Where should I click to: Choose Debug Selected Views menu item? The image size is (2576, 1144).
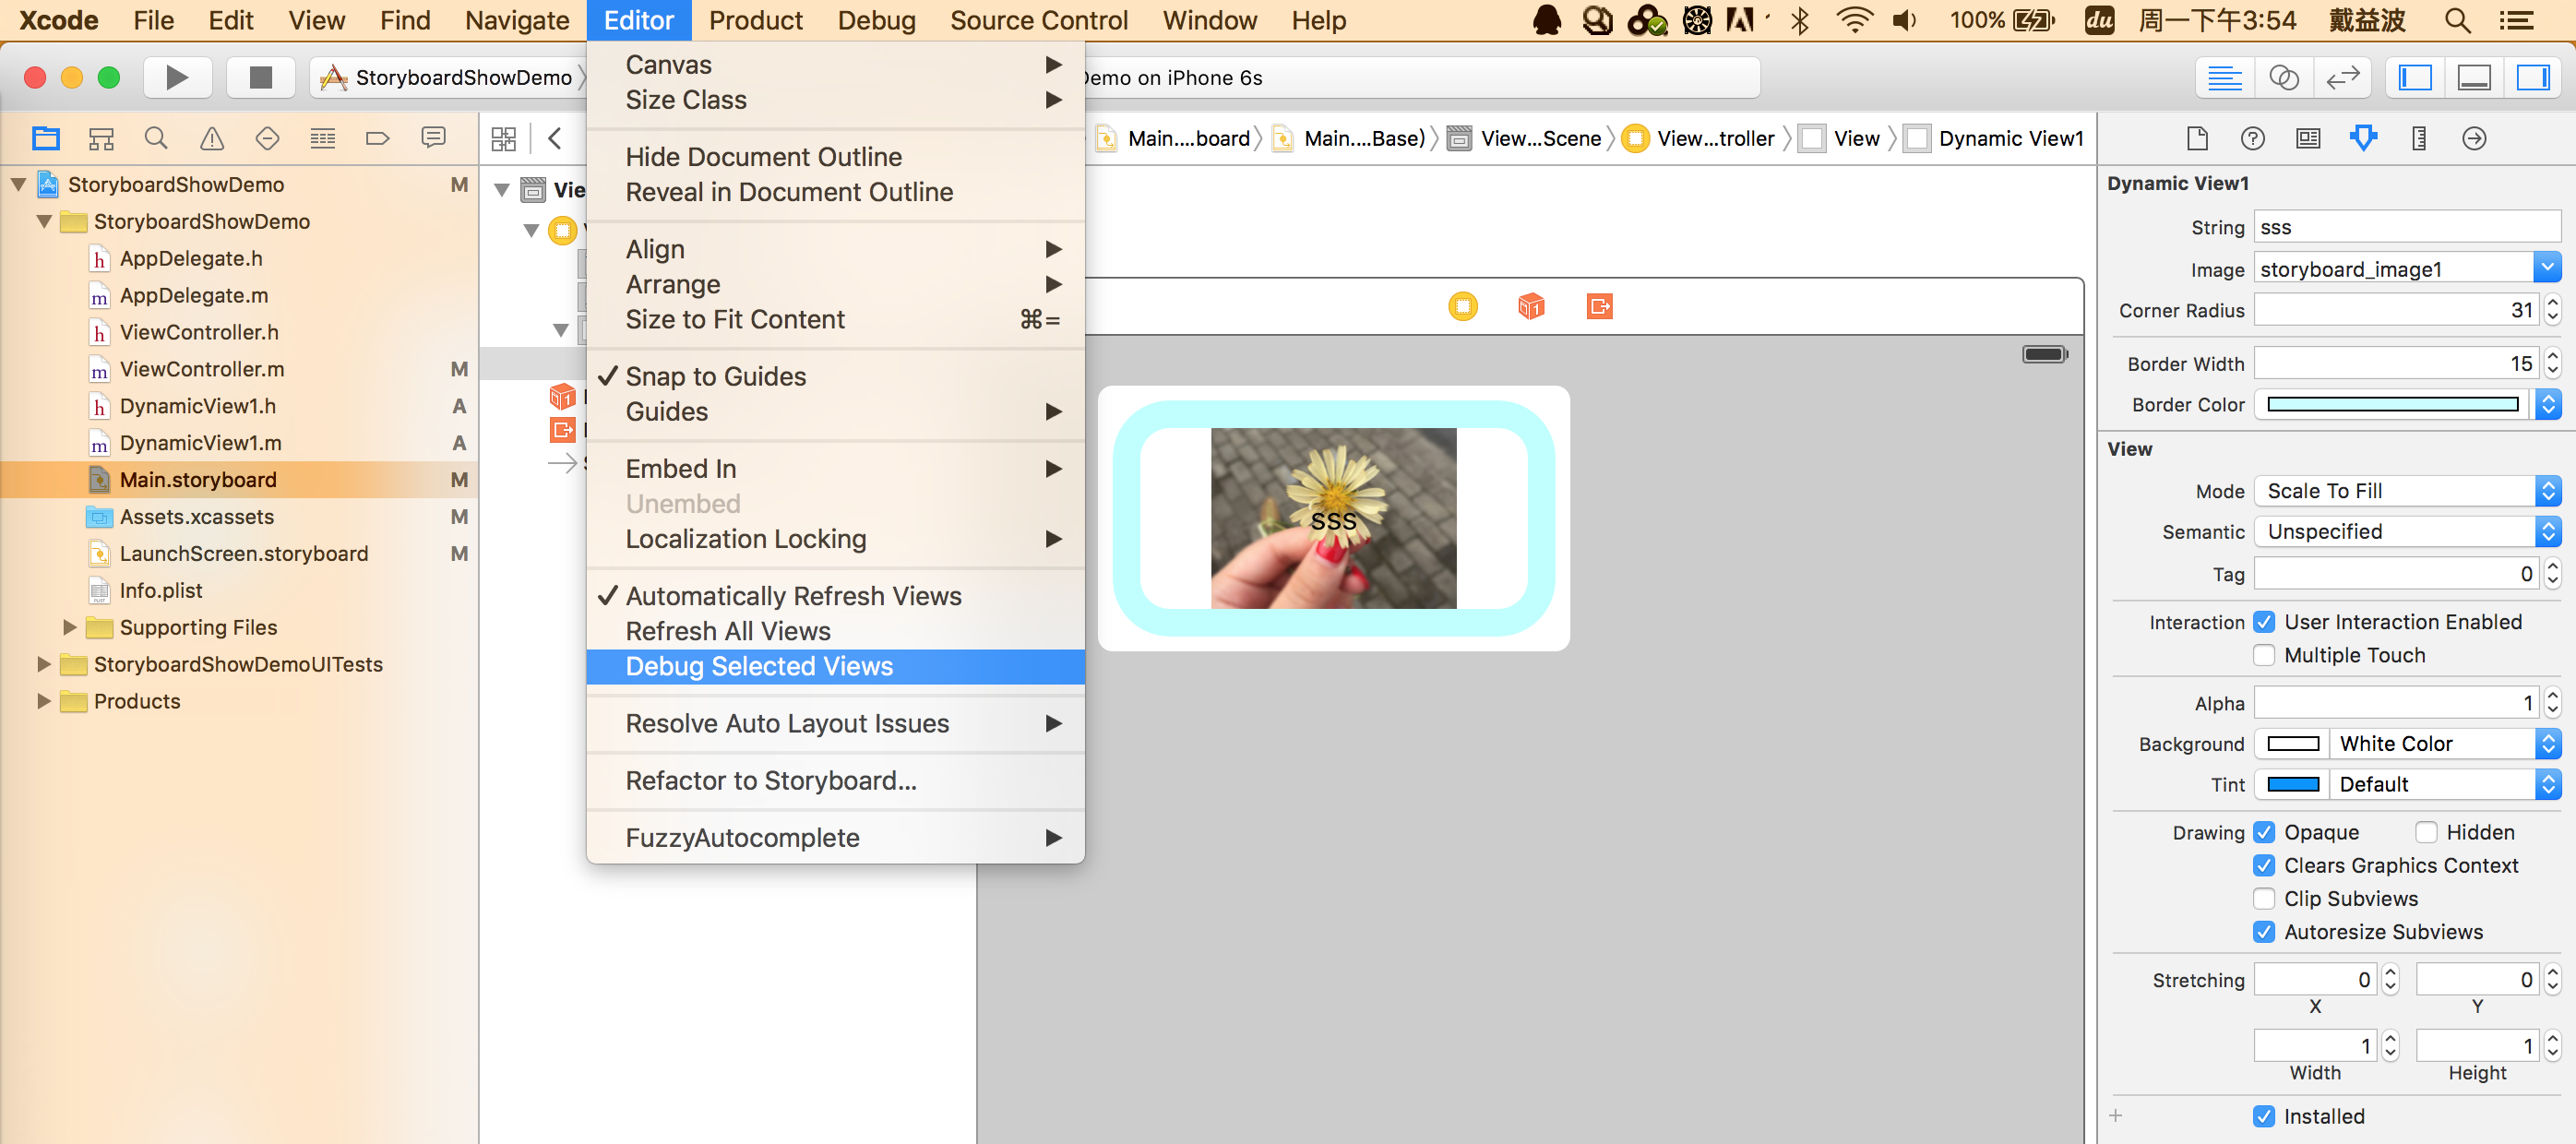point(835,666)
